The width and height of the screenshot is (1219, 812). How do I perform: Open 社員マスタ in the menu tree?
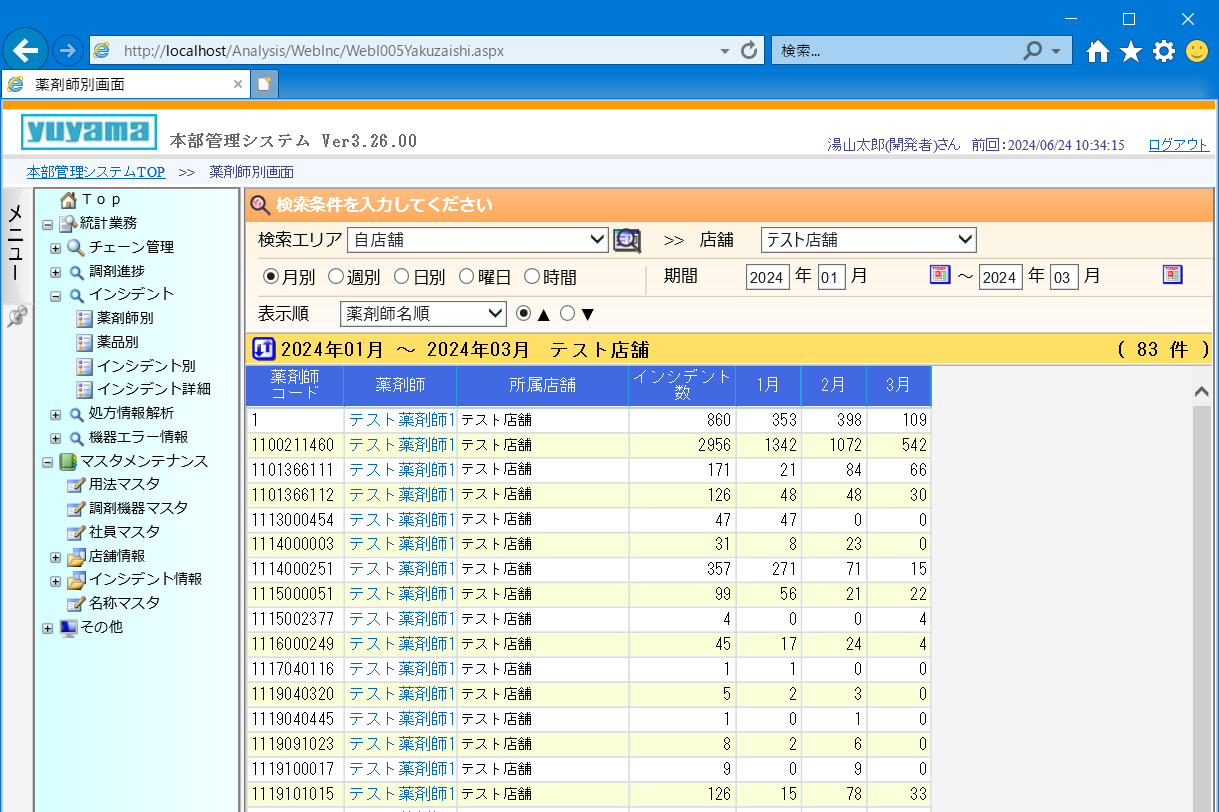tap(124, 532)
